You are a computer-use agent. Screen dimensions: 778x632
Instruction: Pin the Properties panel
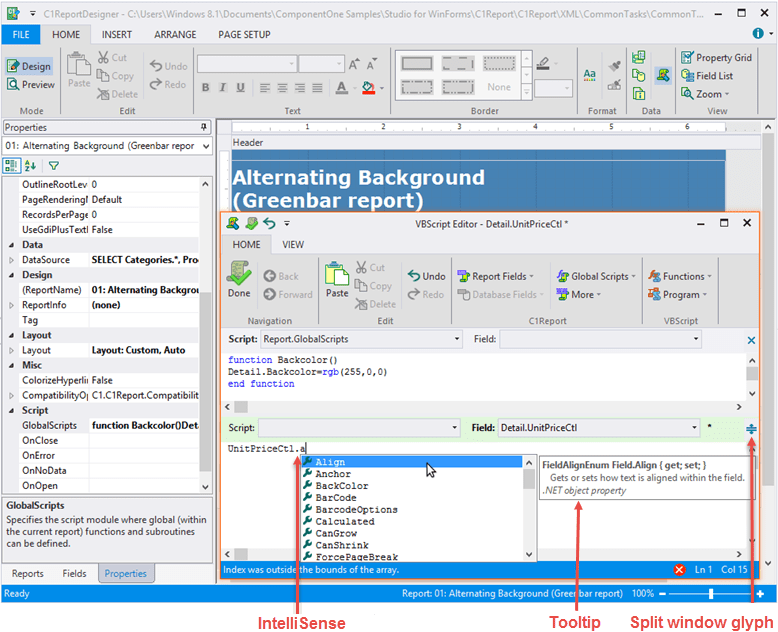click(x=203, y=127)
